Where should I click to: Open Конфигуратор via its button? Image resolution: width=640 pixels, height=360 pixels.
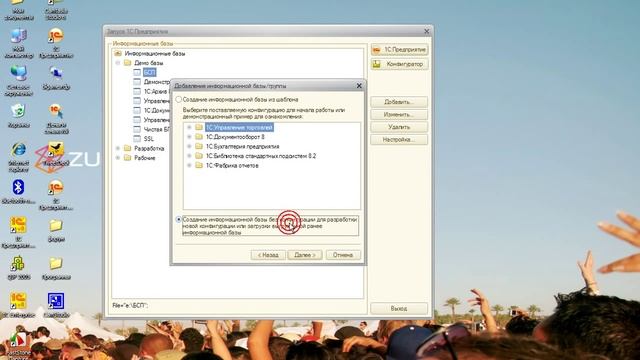coord(399,64)
